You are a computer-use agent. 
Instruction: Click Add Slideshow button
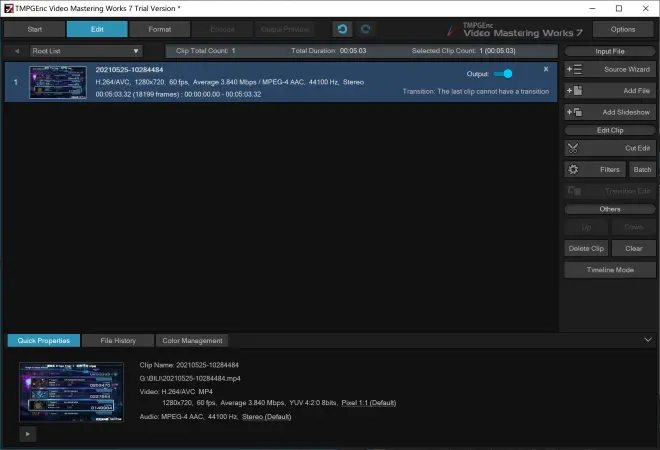pos(610,112)
